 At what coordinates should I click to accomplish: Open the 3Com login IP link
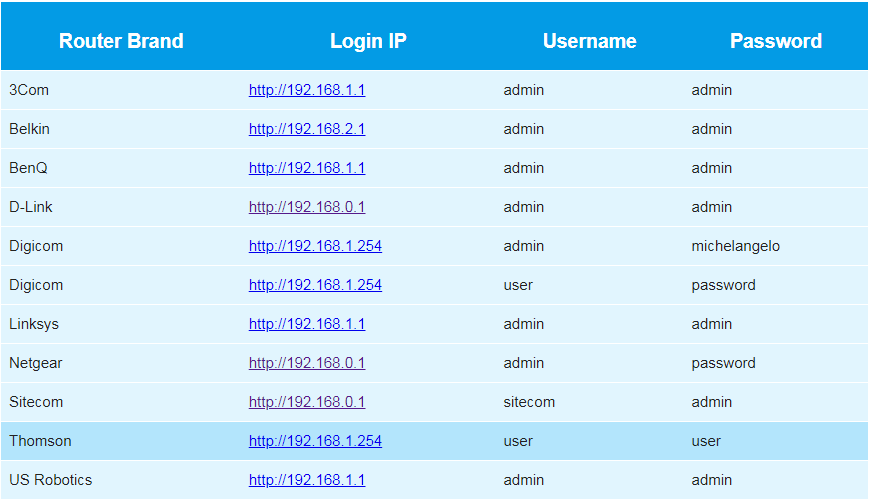click(307, 90)
